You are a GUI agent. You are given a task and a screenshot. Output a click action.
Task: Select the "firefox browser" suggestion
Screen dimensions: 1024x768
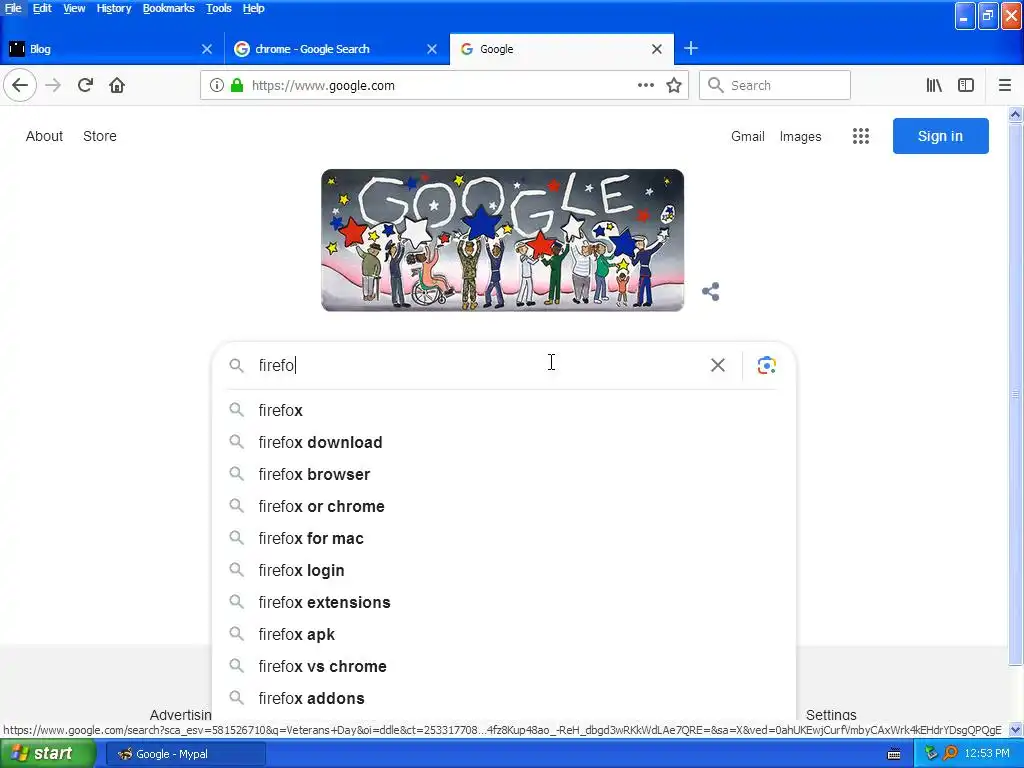pos(504,474)
